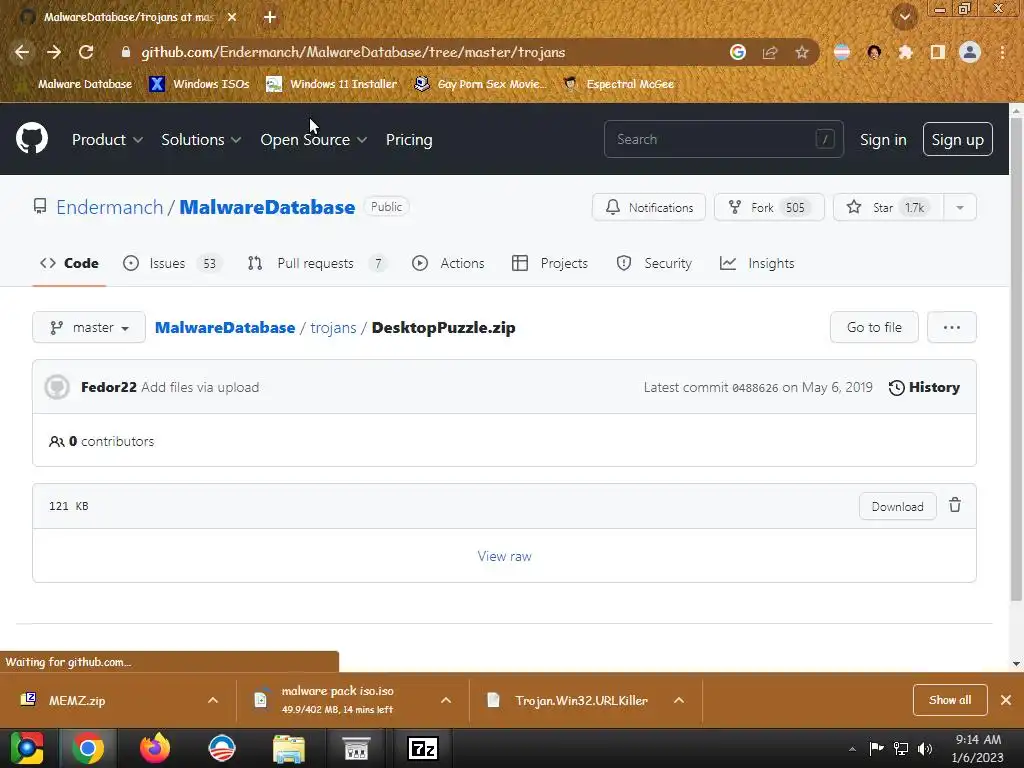The image size is (1024, 768).
Task: Switch to the Pull requests tab
Action: [317, 263]
